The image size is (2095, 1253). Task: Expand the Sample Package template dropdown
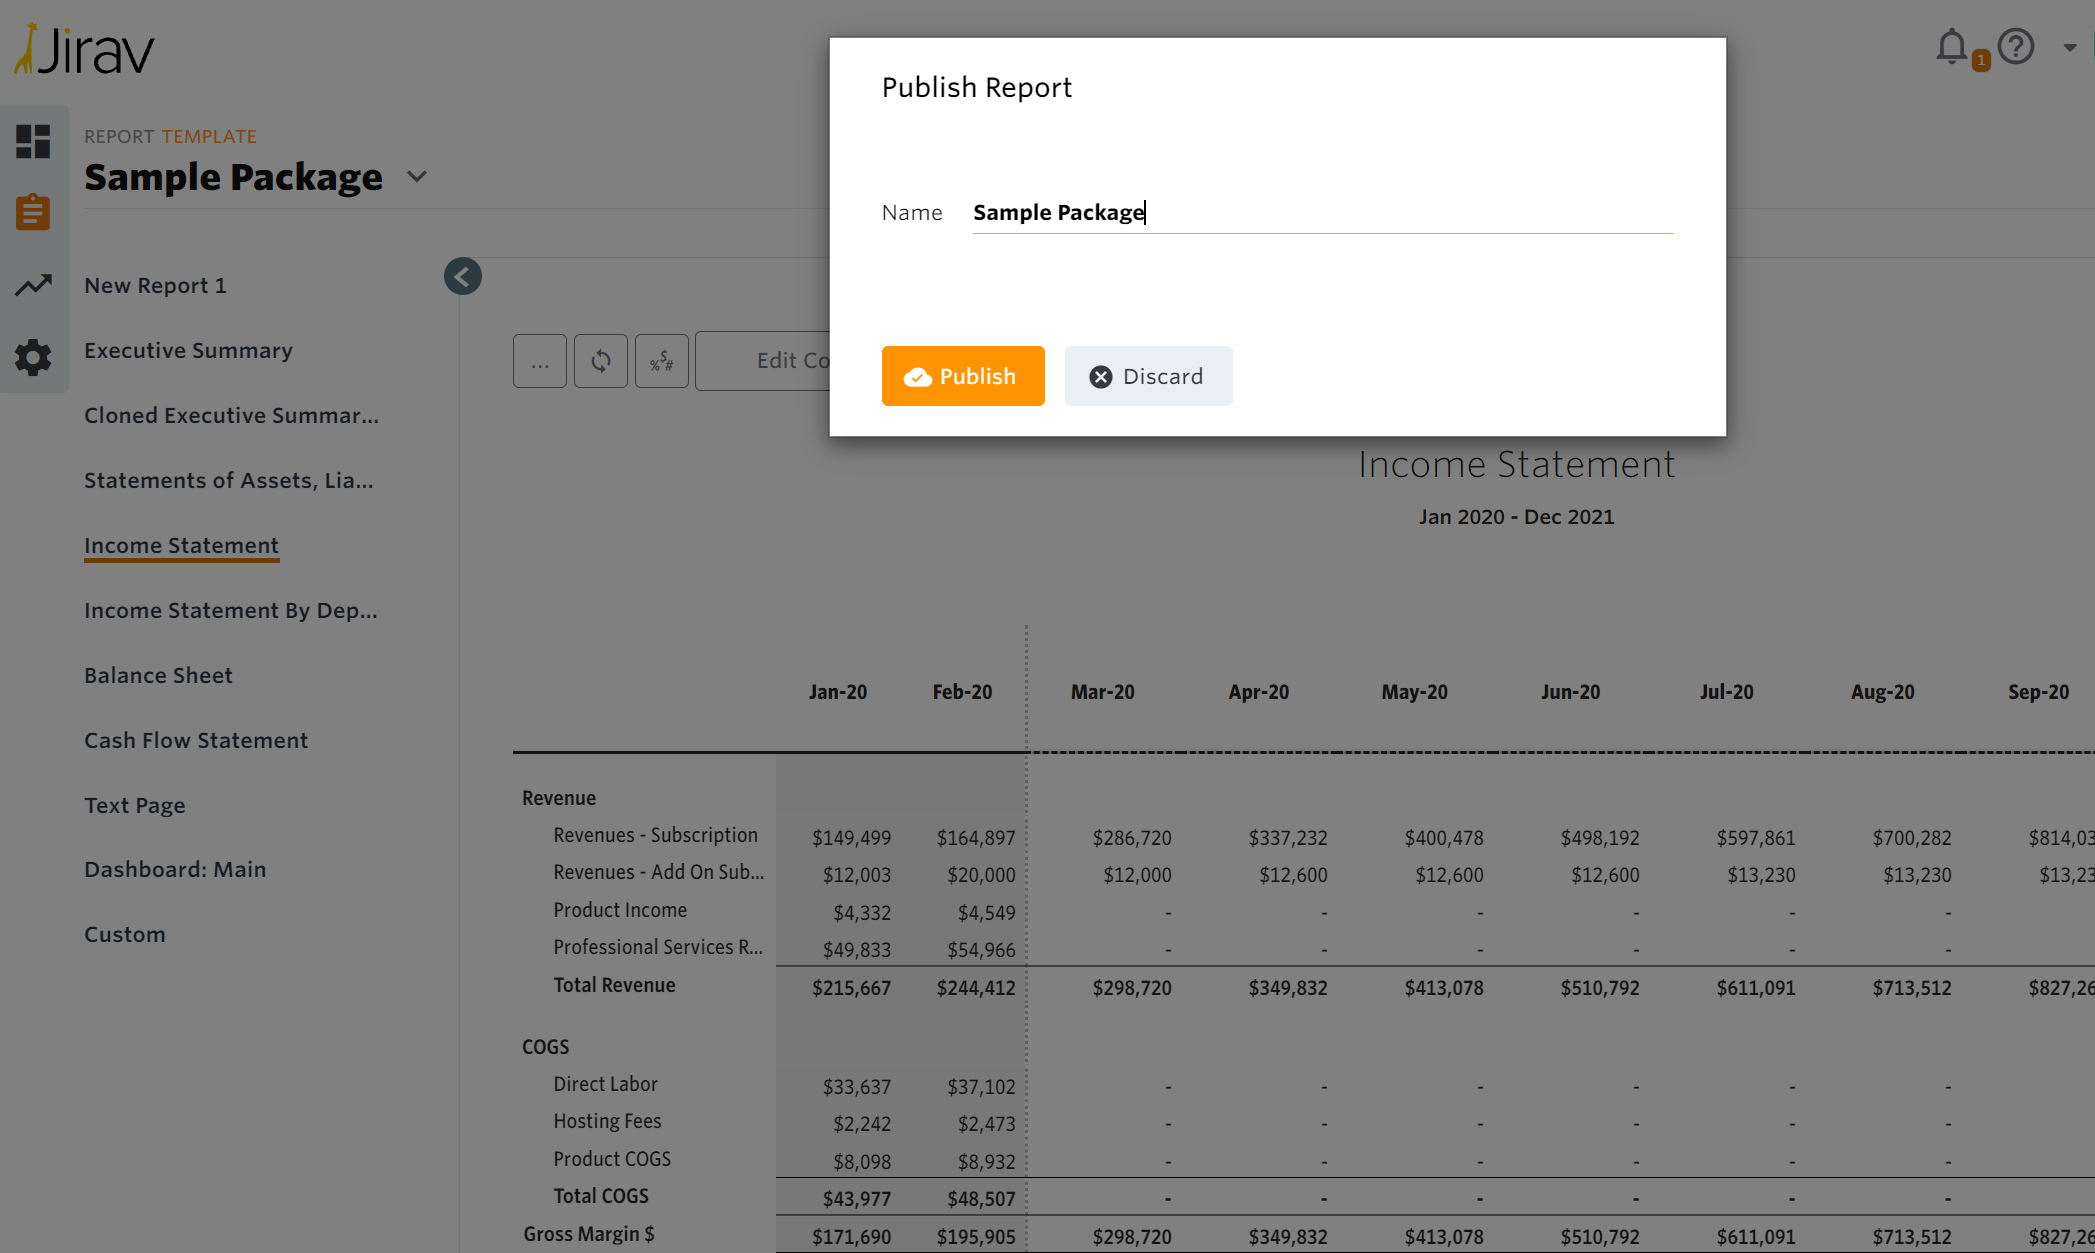click(417, 177)
